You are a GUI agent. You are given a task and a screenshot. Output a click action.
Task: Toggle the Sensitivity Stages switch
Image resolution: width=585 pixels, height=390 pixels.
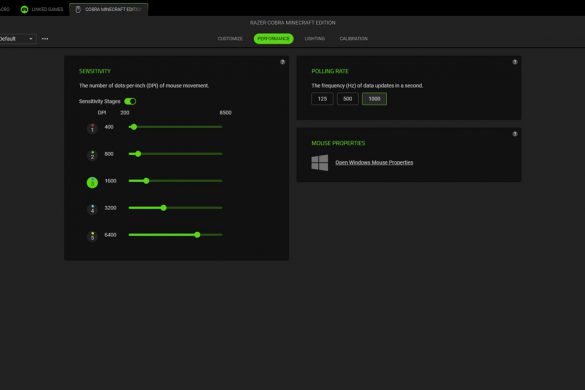[x=130, y=101]
